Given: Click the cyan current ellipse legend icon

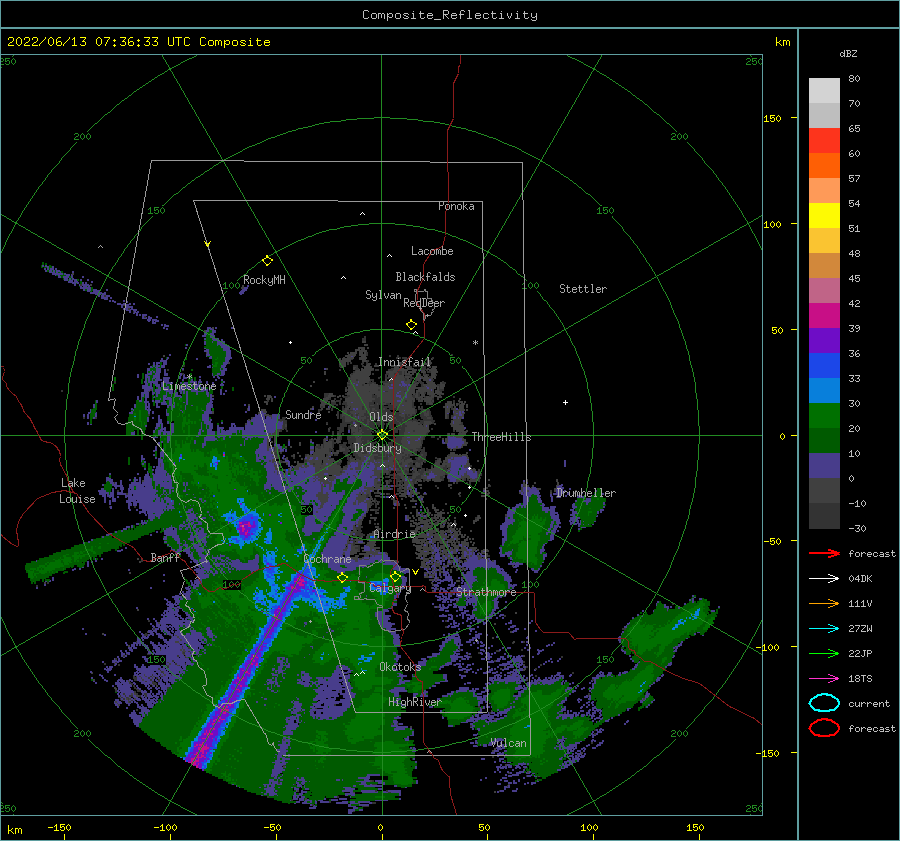Looking at the screenshot, I should pos(824,703).
